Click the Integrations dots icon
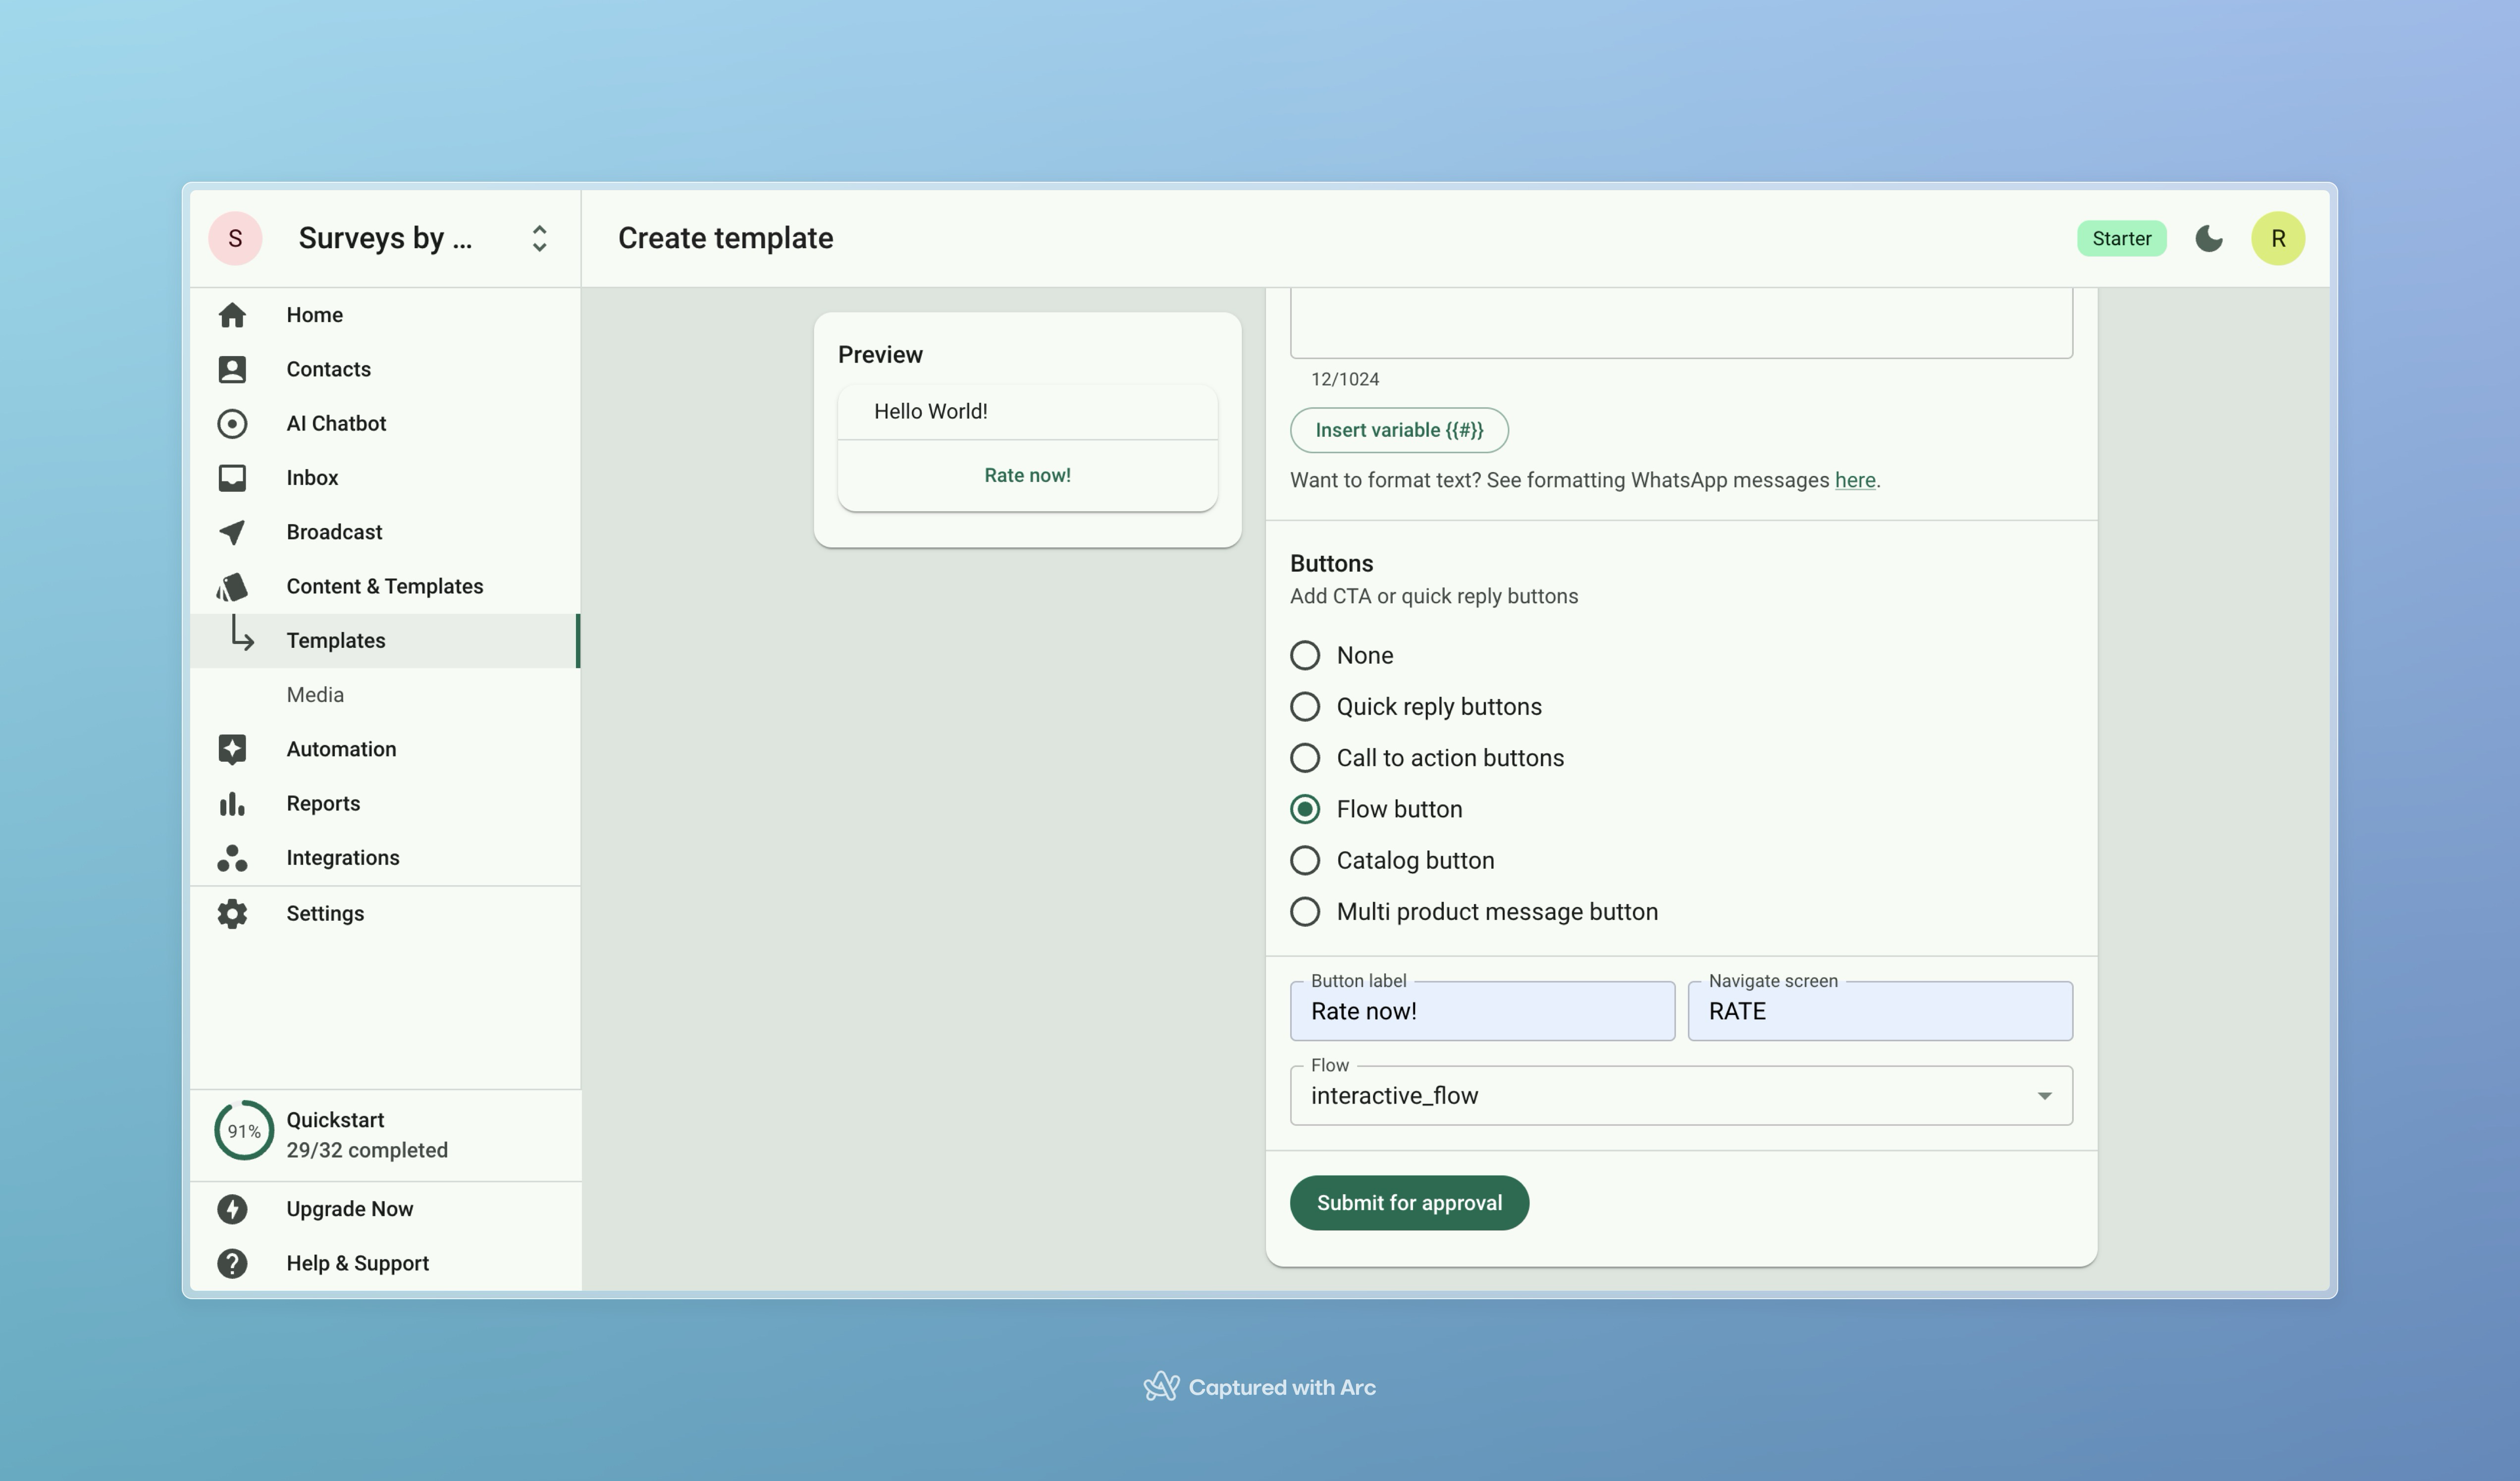This screenshot has height=1481, width=2520. pyautogui.click(x=232, y=858)
